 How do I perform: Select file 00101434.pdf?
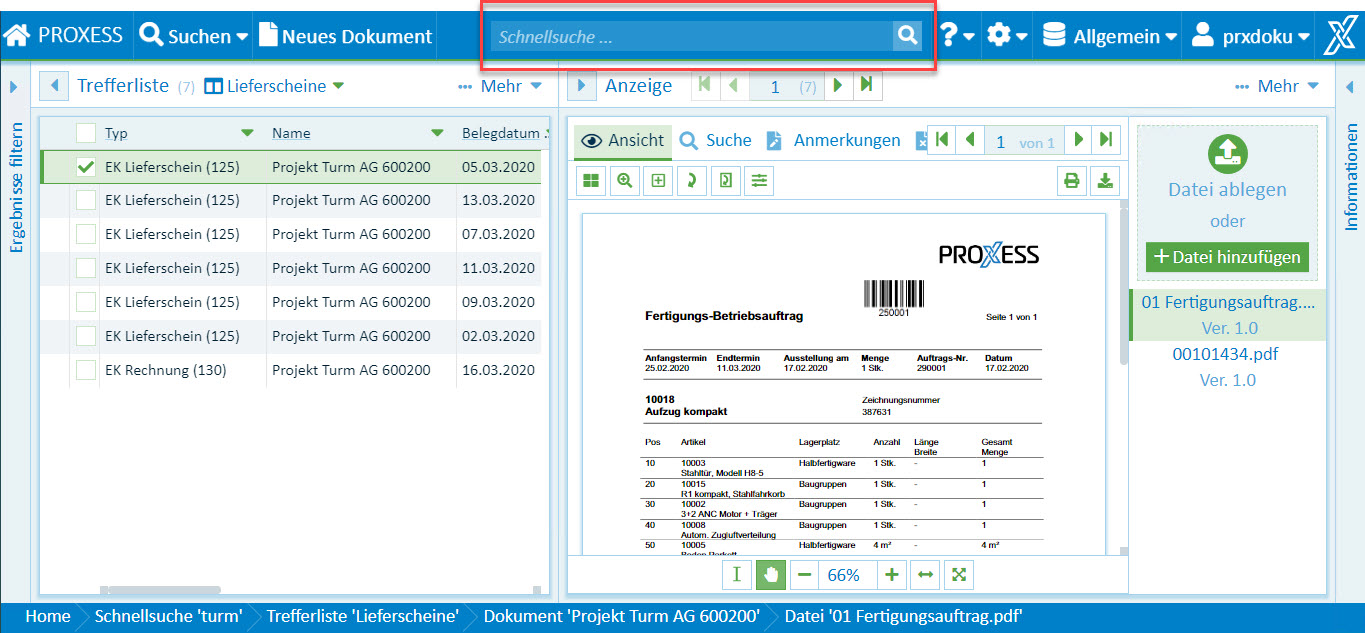pos(1225,354)
